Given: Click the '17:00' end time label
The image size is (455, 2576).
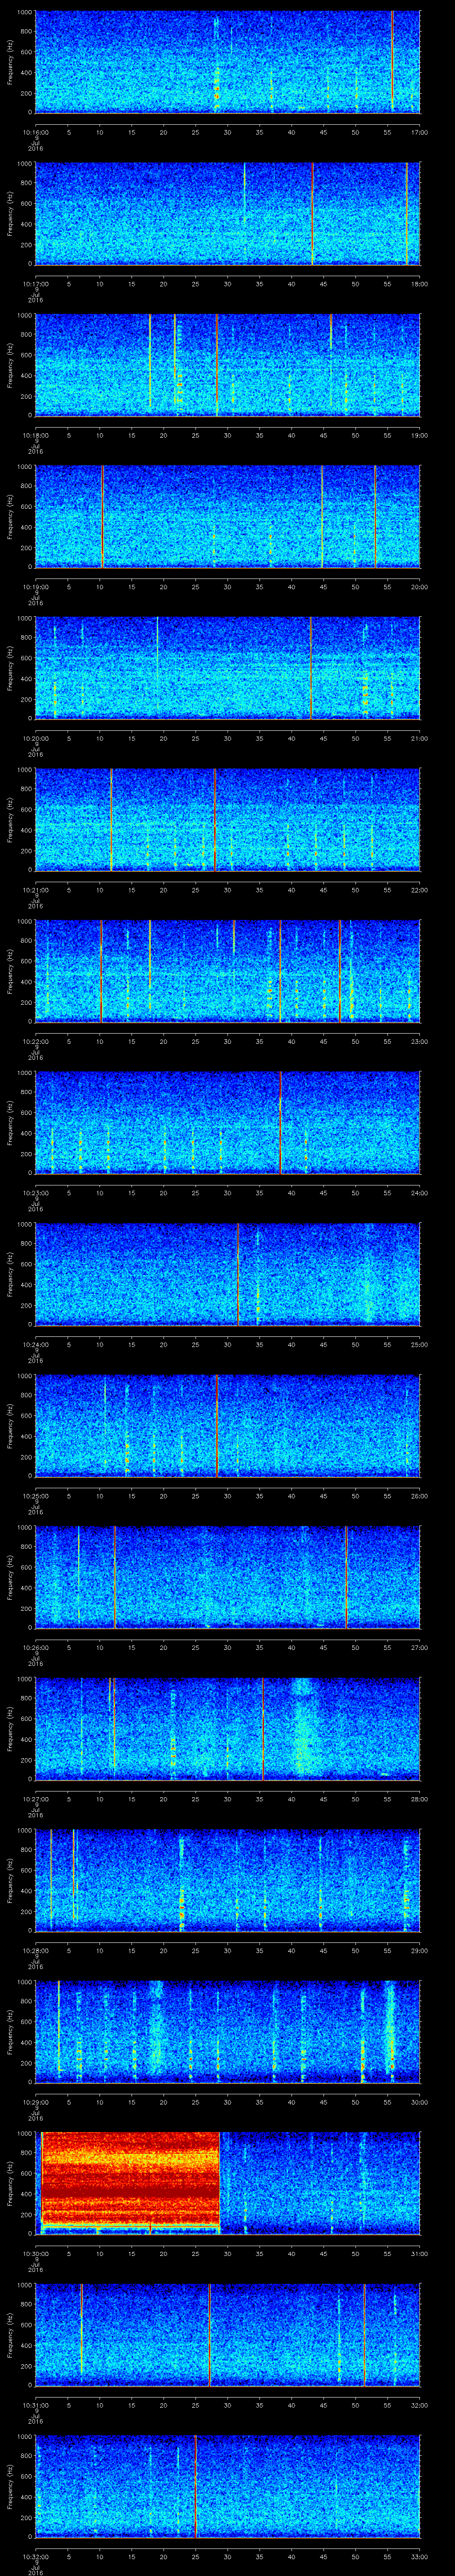Looking at the screenshot, I should pyautogui.click(x=419, y=132).
